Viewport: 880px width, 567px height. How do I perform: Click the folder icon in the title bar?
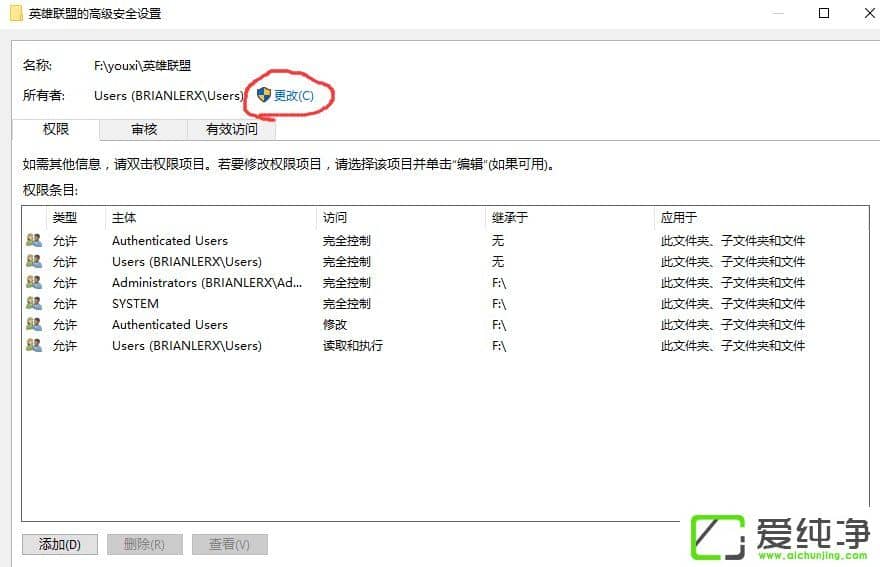(x=16, y=14)
